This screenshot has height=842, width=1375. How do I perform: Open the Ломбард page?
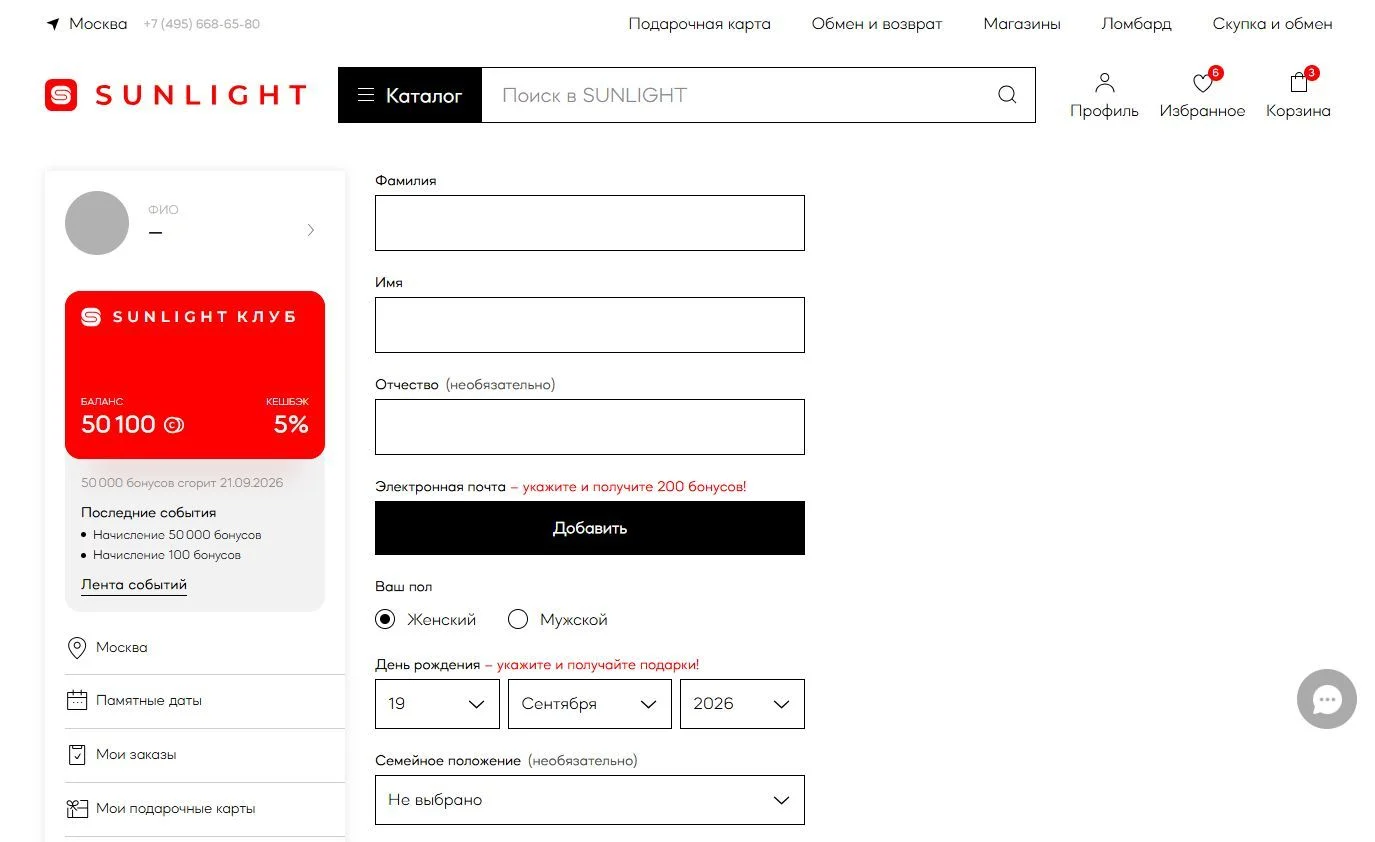tap(1136, 24)
